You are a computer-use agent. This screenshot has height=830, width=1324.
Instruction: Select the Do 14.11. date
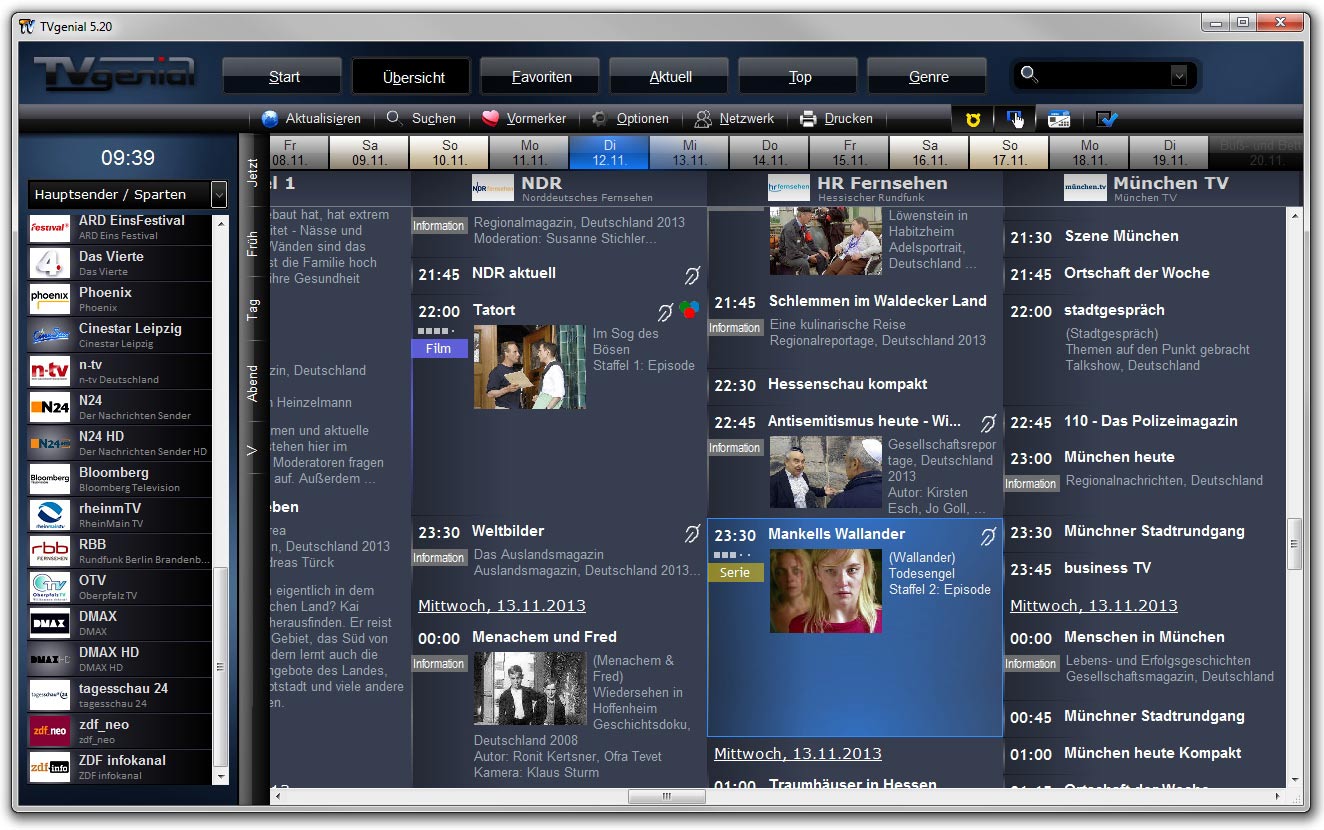pos(769,152)
